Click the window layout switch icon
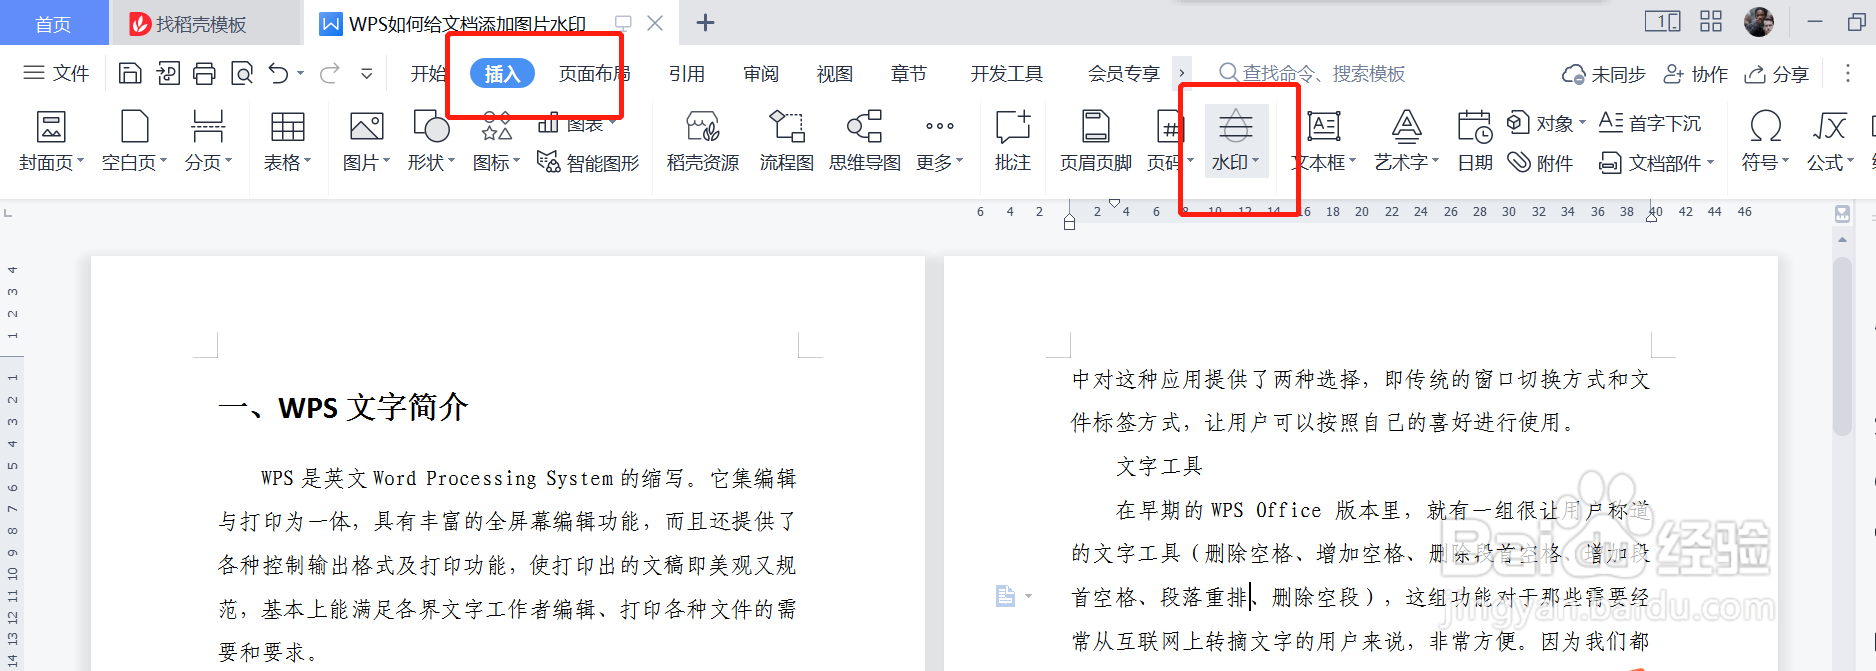Viewport: 1876px width, 671px height. point(1663,21)
